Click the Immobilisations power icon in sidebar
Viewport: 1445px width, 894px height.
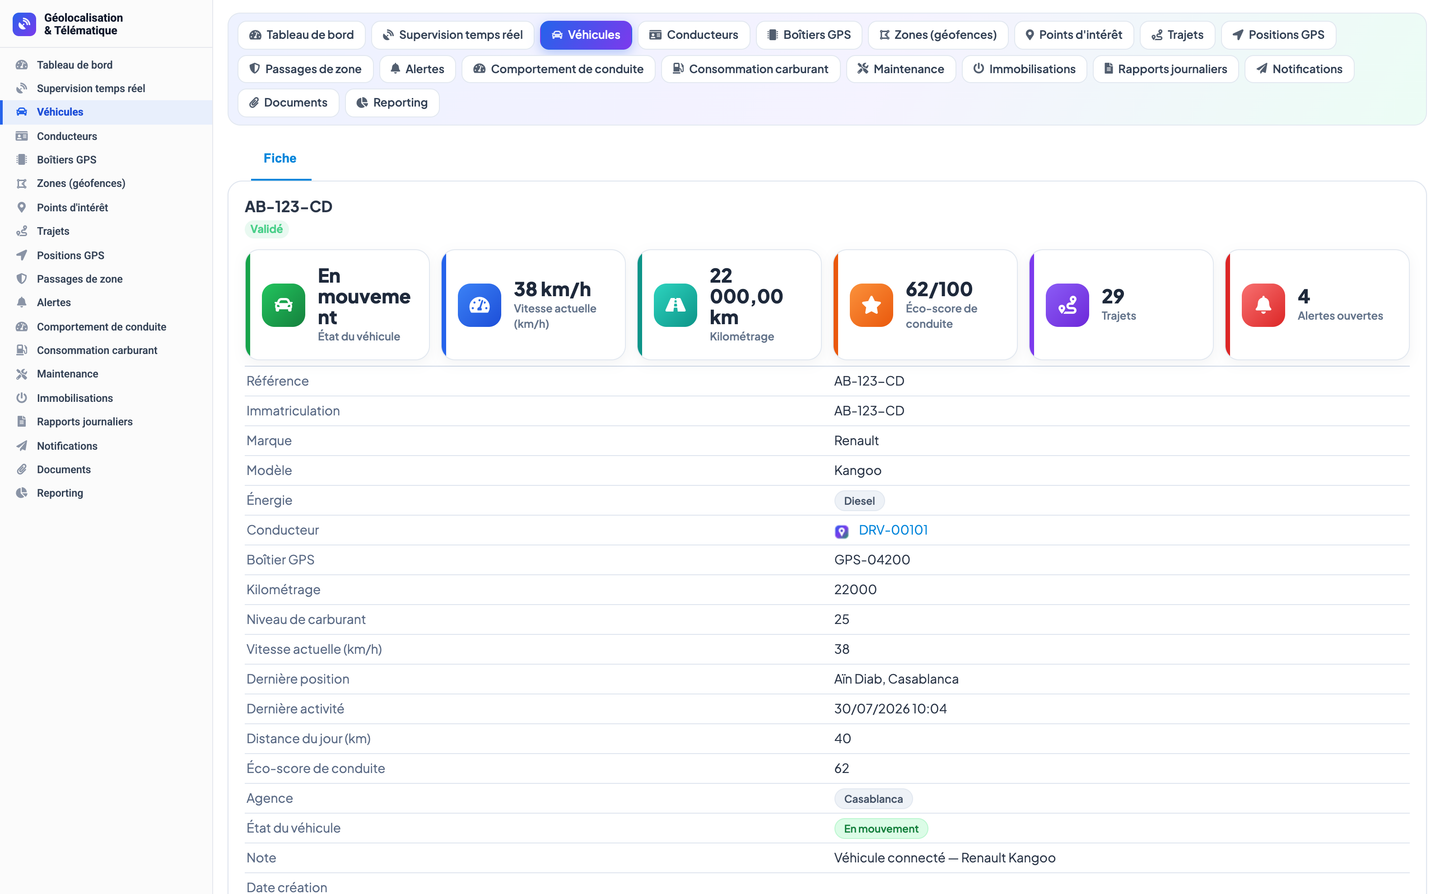(x=22, y=398)
